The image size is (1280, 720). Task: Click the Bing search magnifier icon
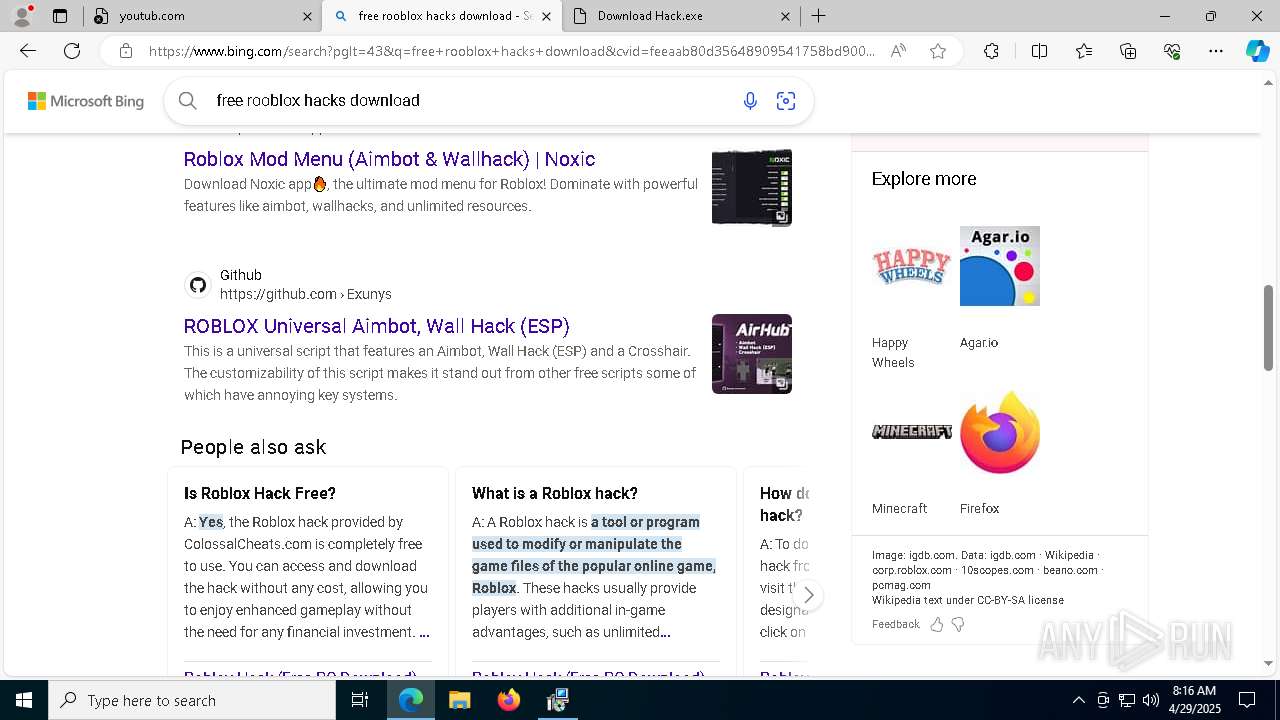[x=187, y=100]
